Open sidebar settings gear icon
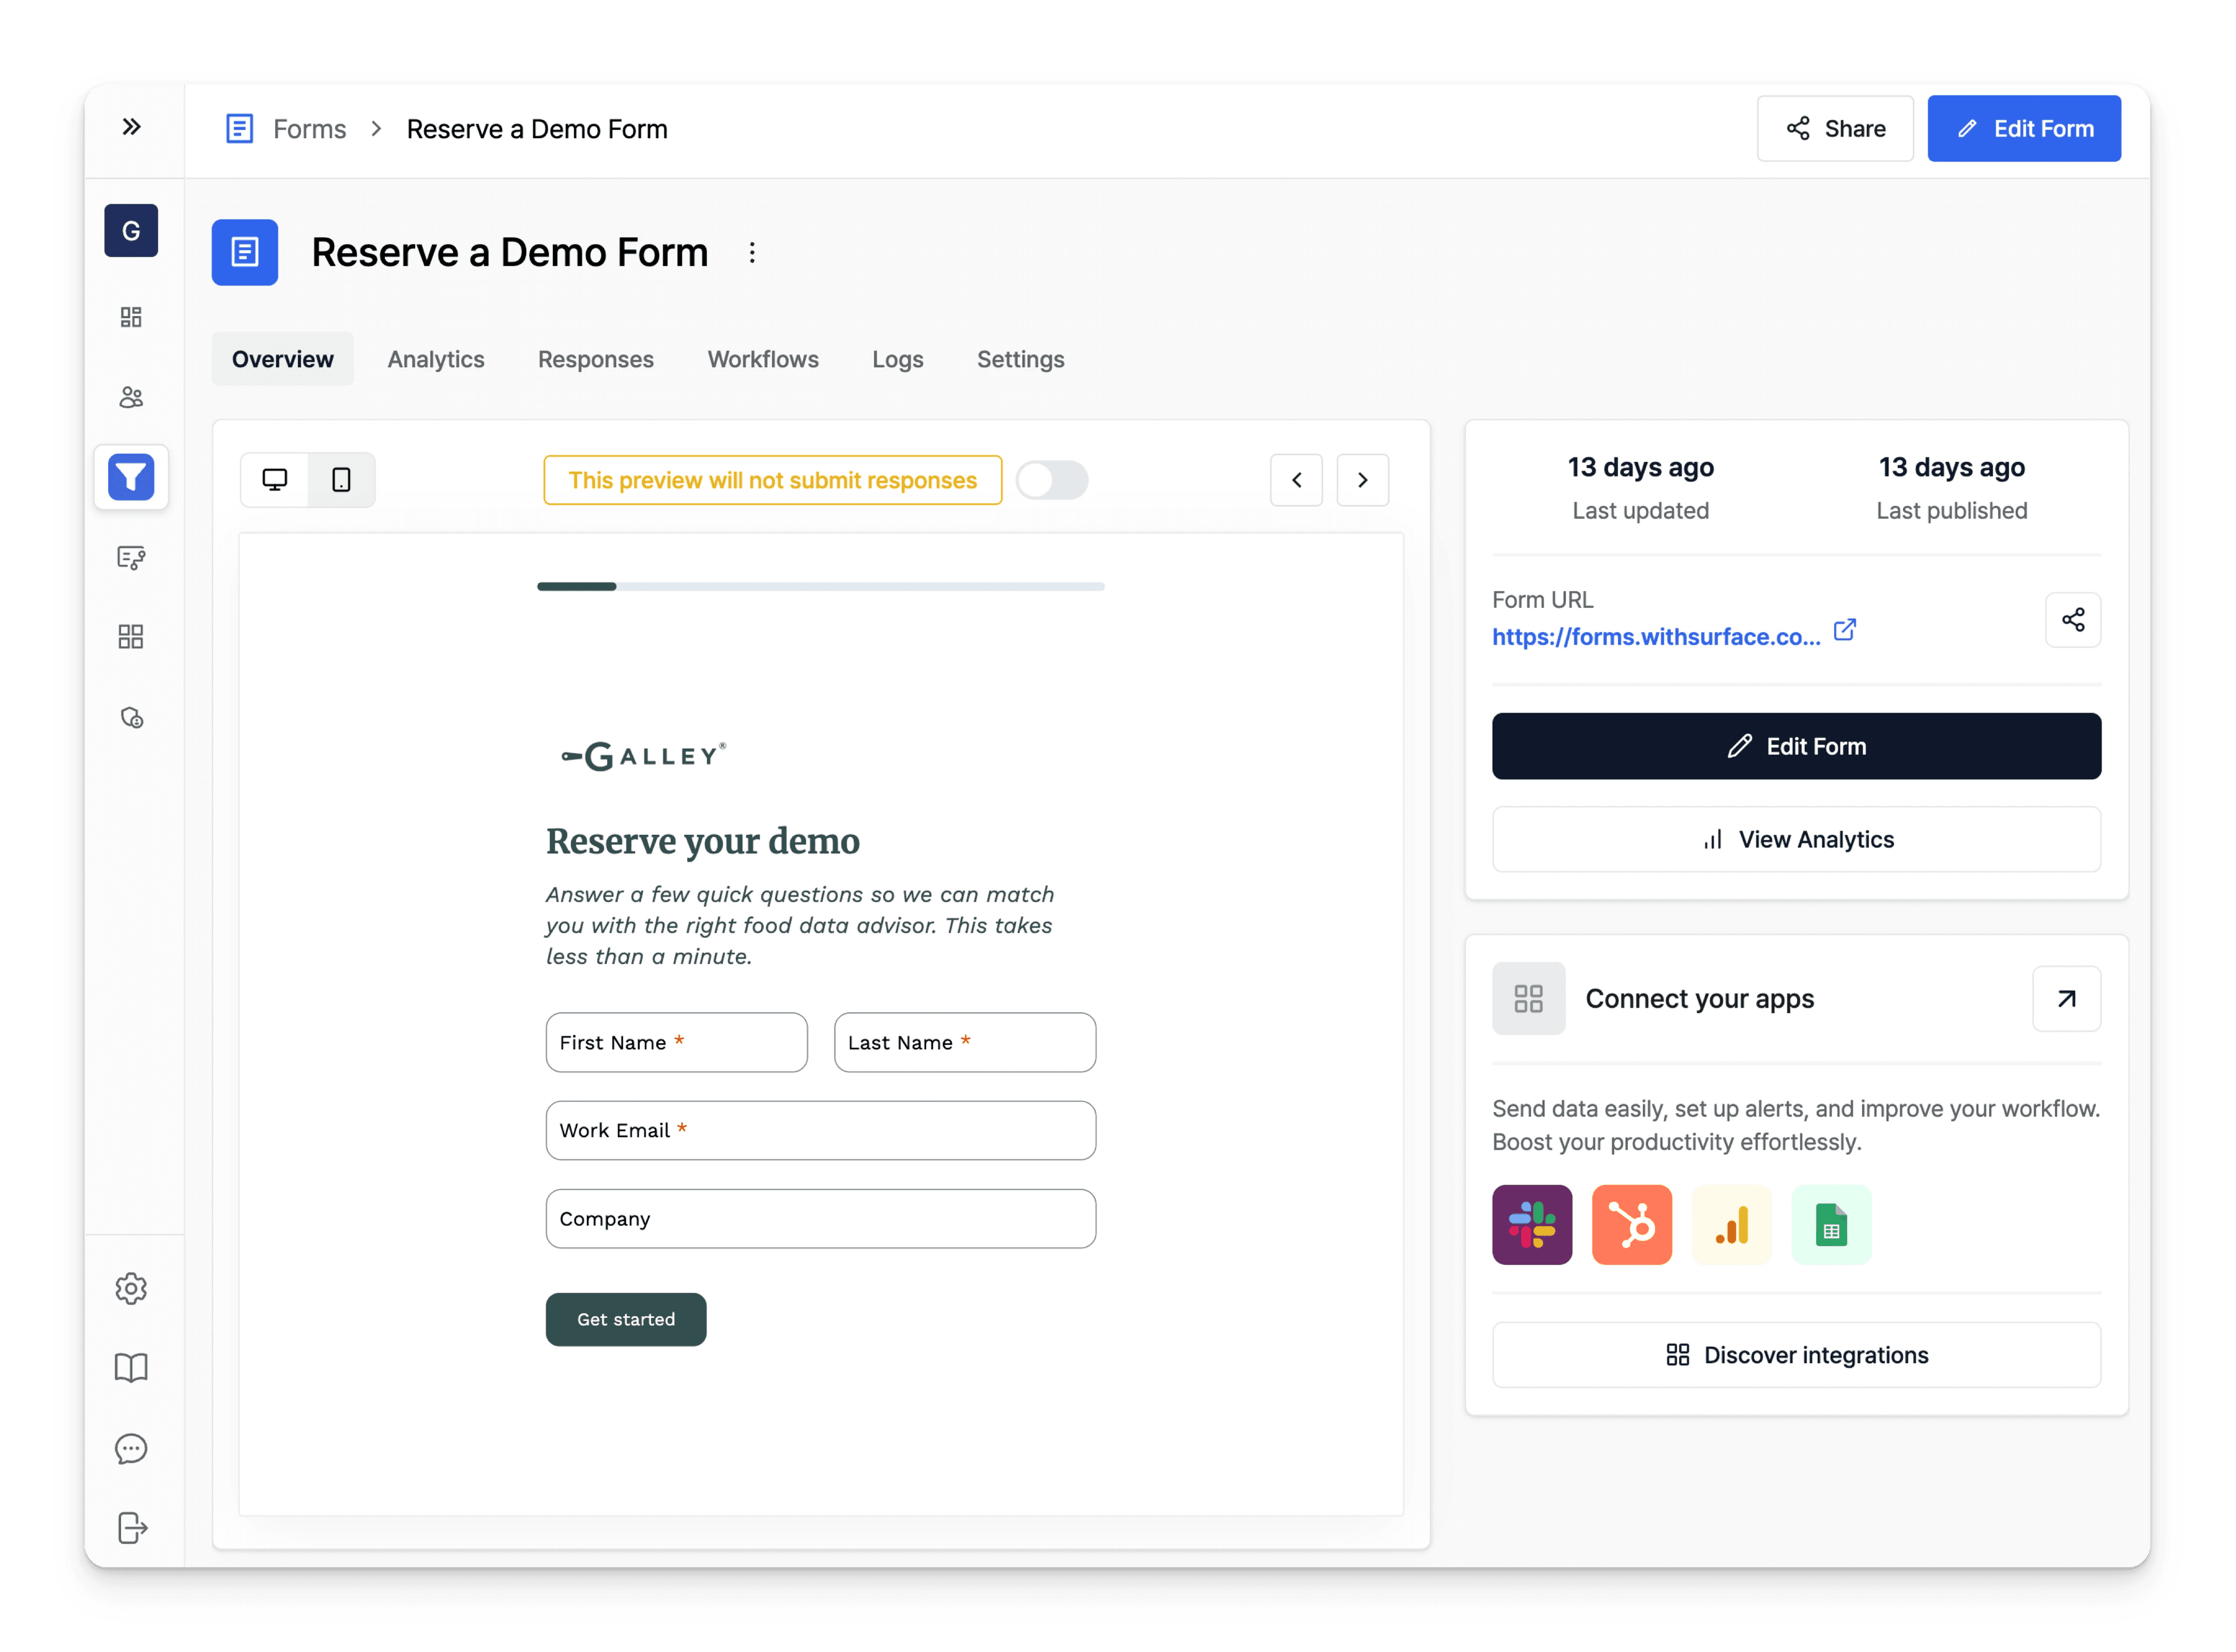 click(131, 1288)
